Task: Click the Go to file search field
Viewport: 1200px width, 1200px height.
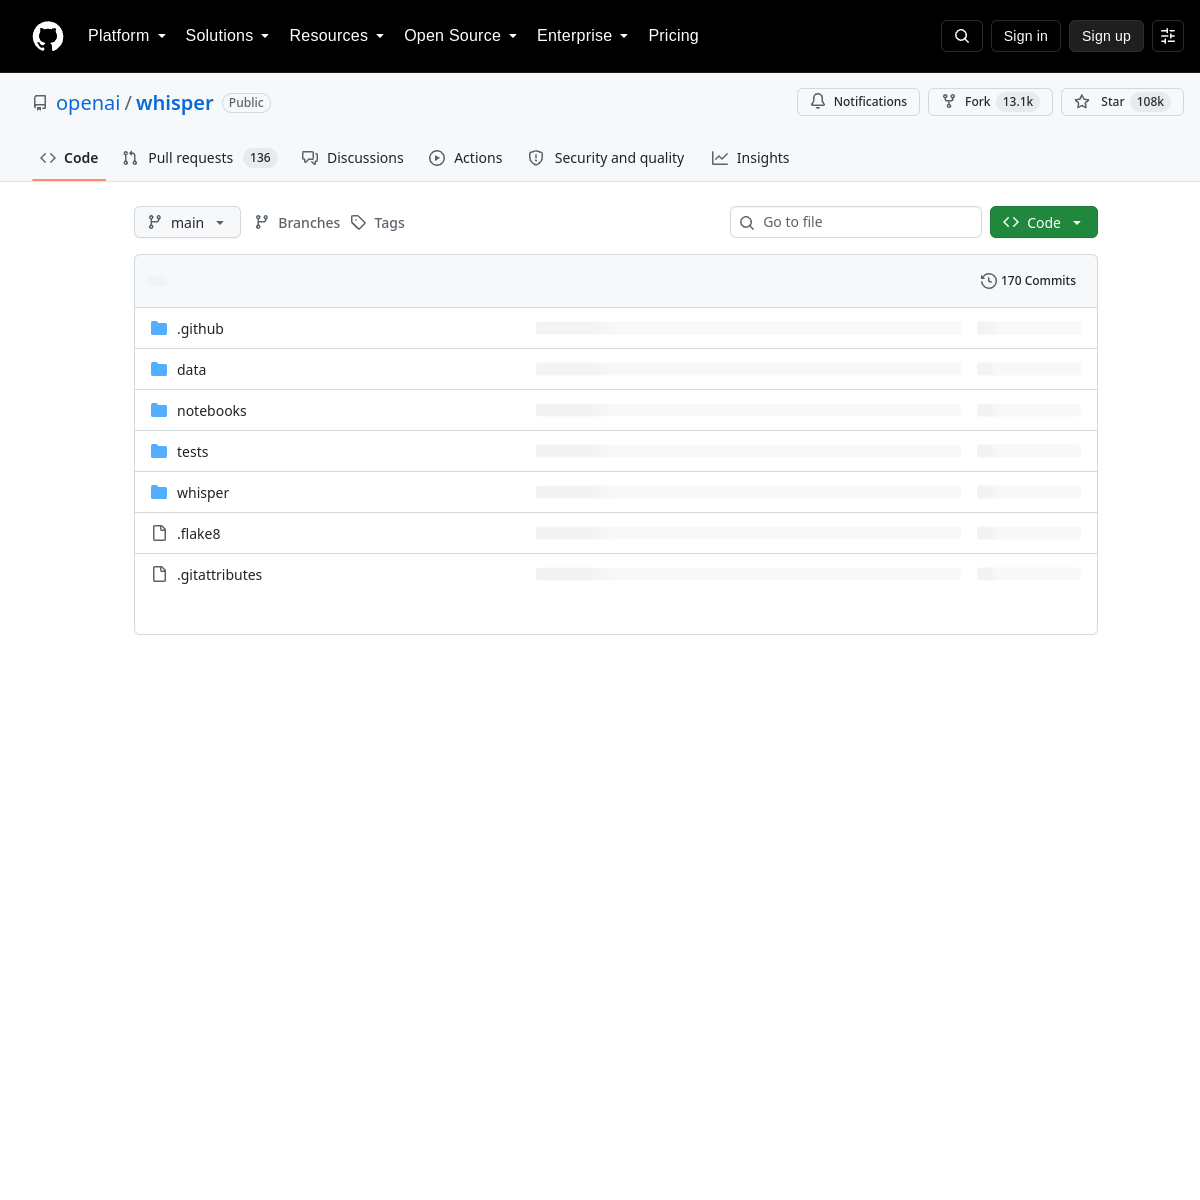Action: coord(856,222)
